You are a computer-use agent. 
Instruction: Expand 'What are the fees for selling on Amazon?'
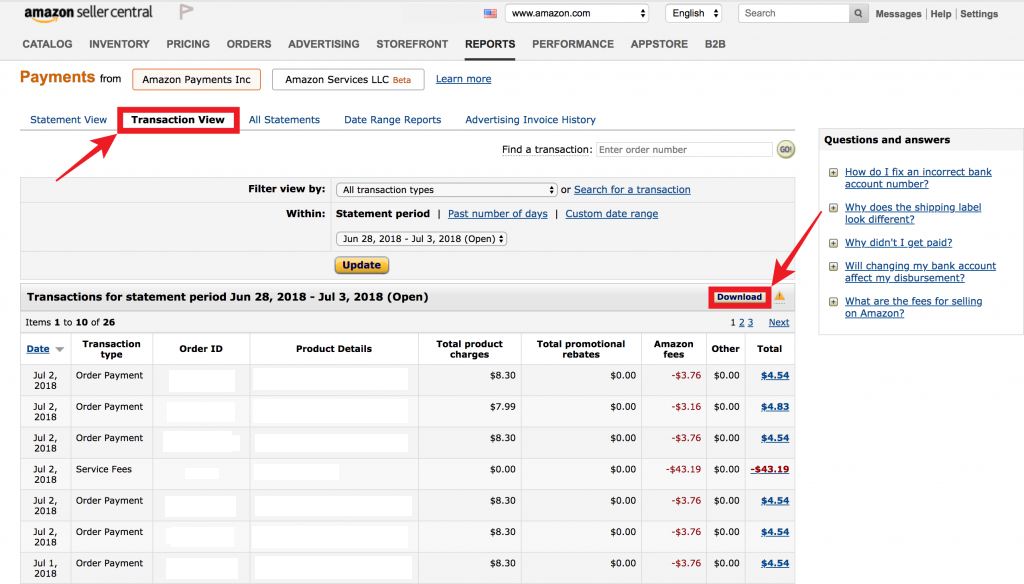(833, 302)
